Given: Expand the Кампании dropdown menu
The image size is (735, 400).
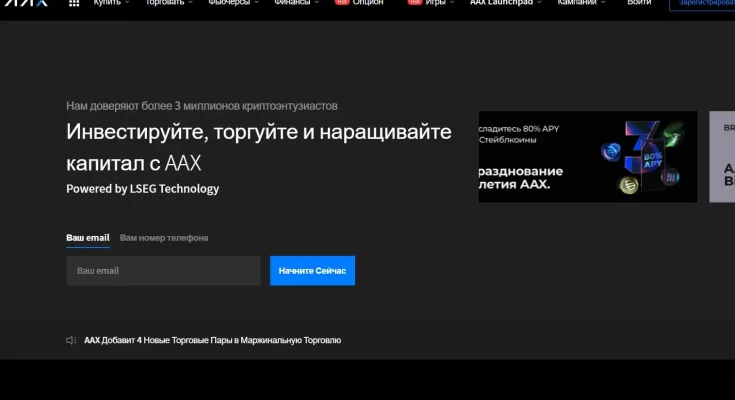Looking at the screenshot, I should [581, 3].
